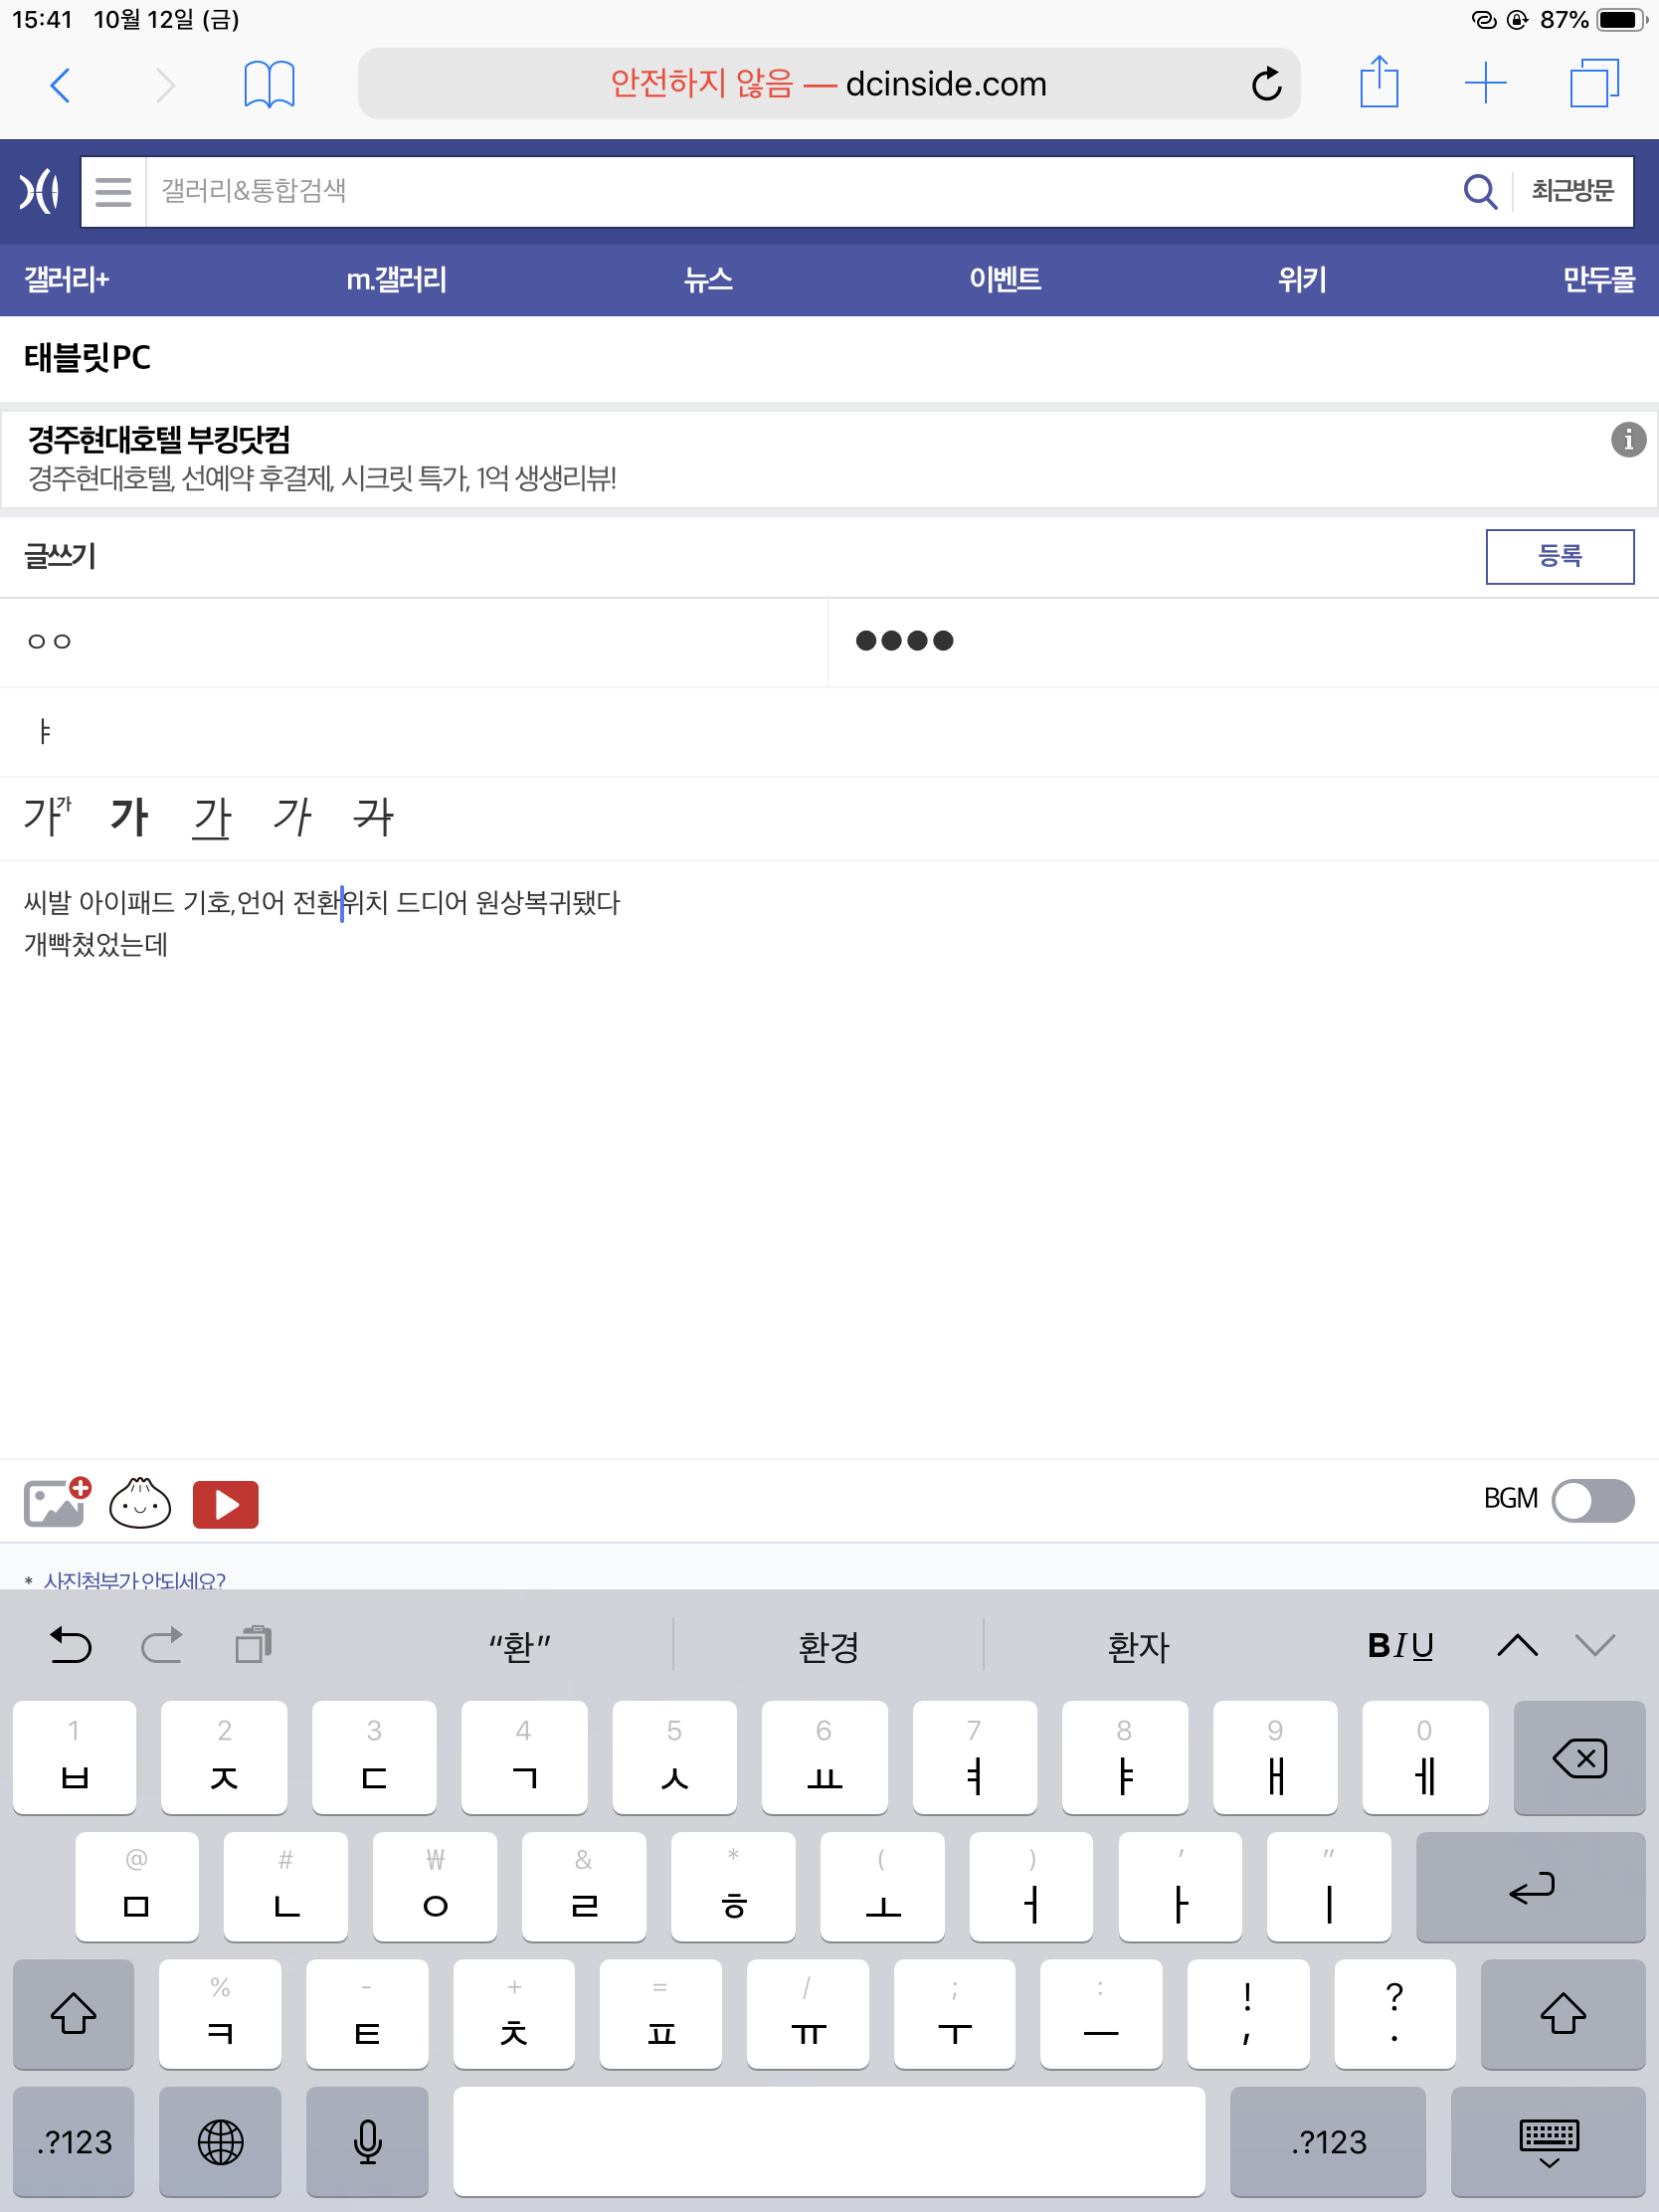1659x2212 pixels.
Task: Tap the Safari address bar
Action: pyautogui.click(x=829, y=84)
